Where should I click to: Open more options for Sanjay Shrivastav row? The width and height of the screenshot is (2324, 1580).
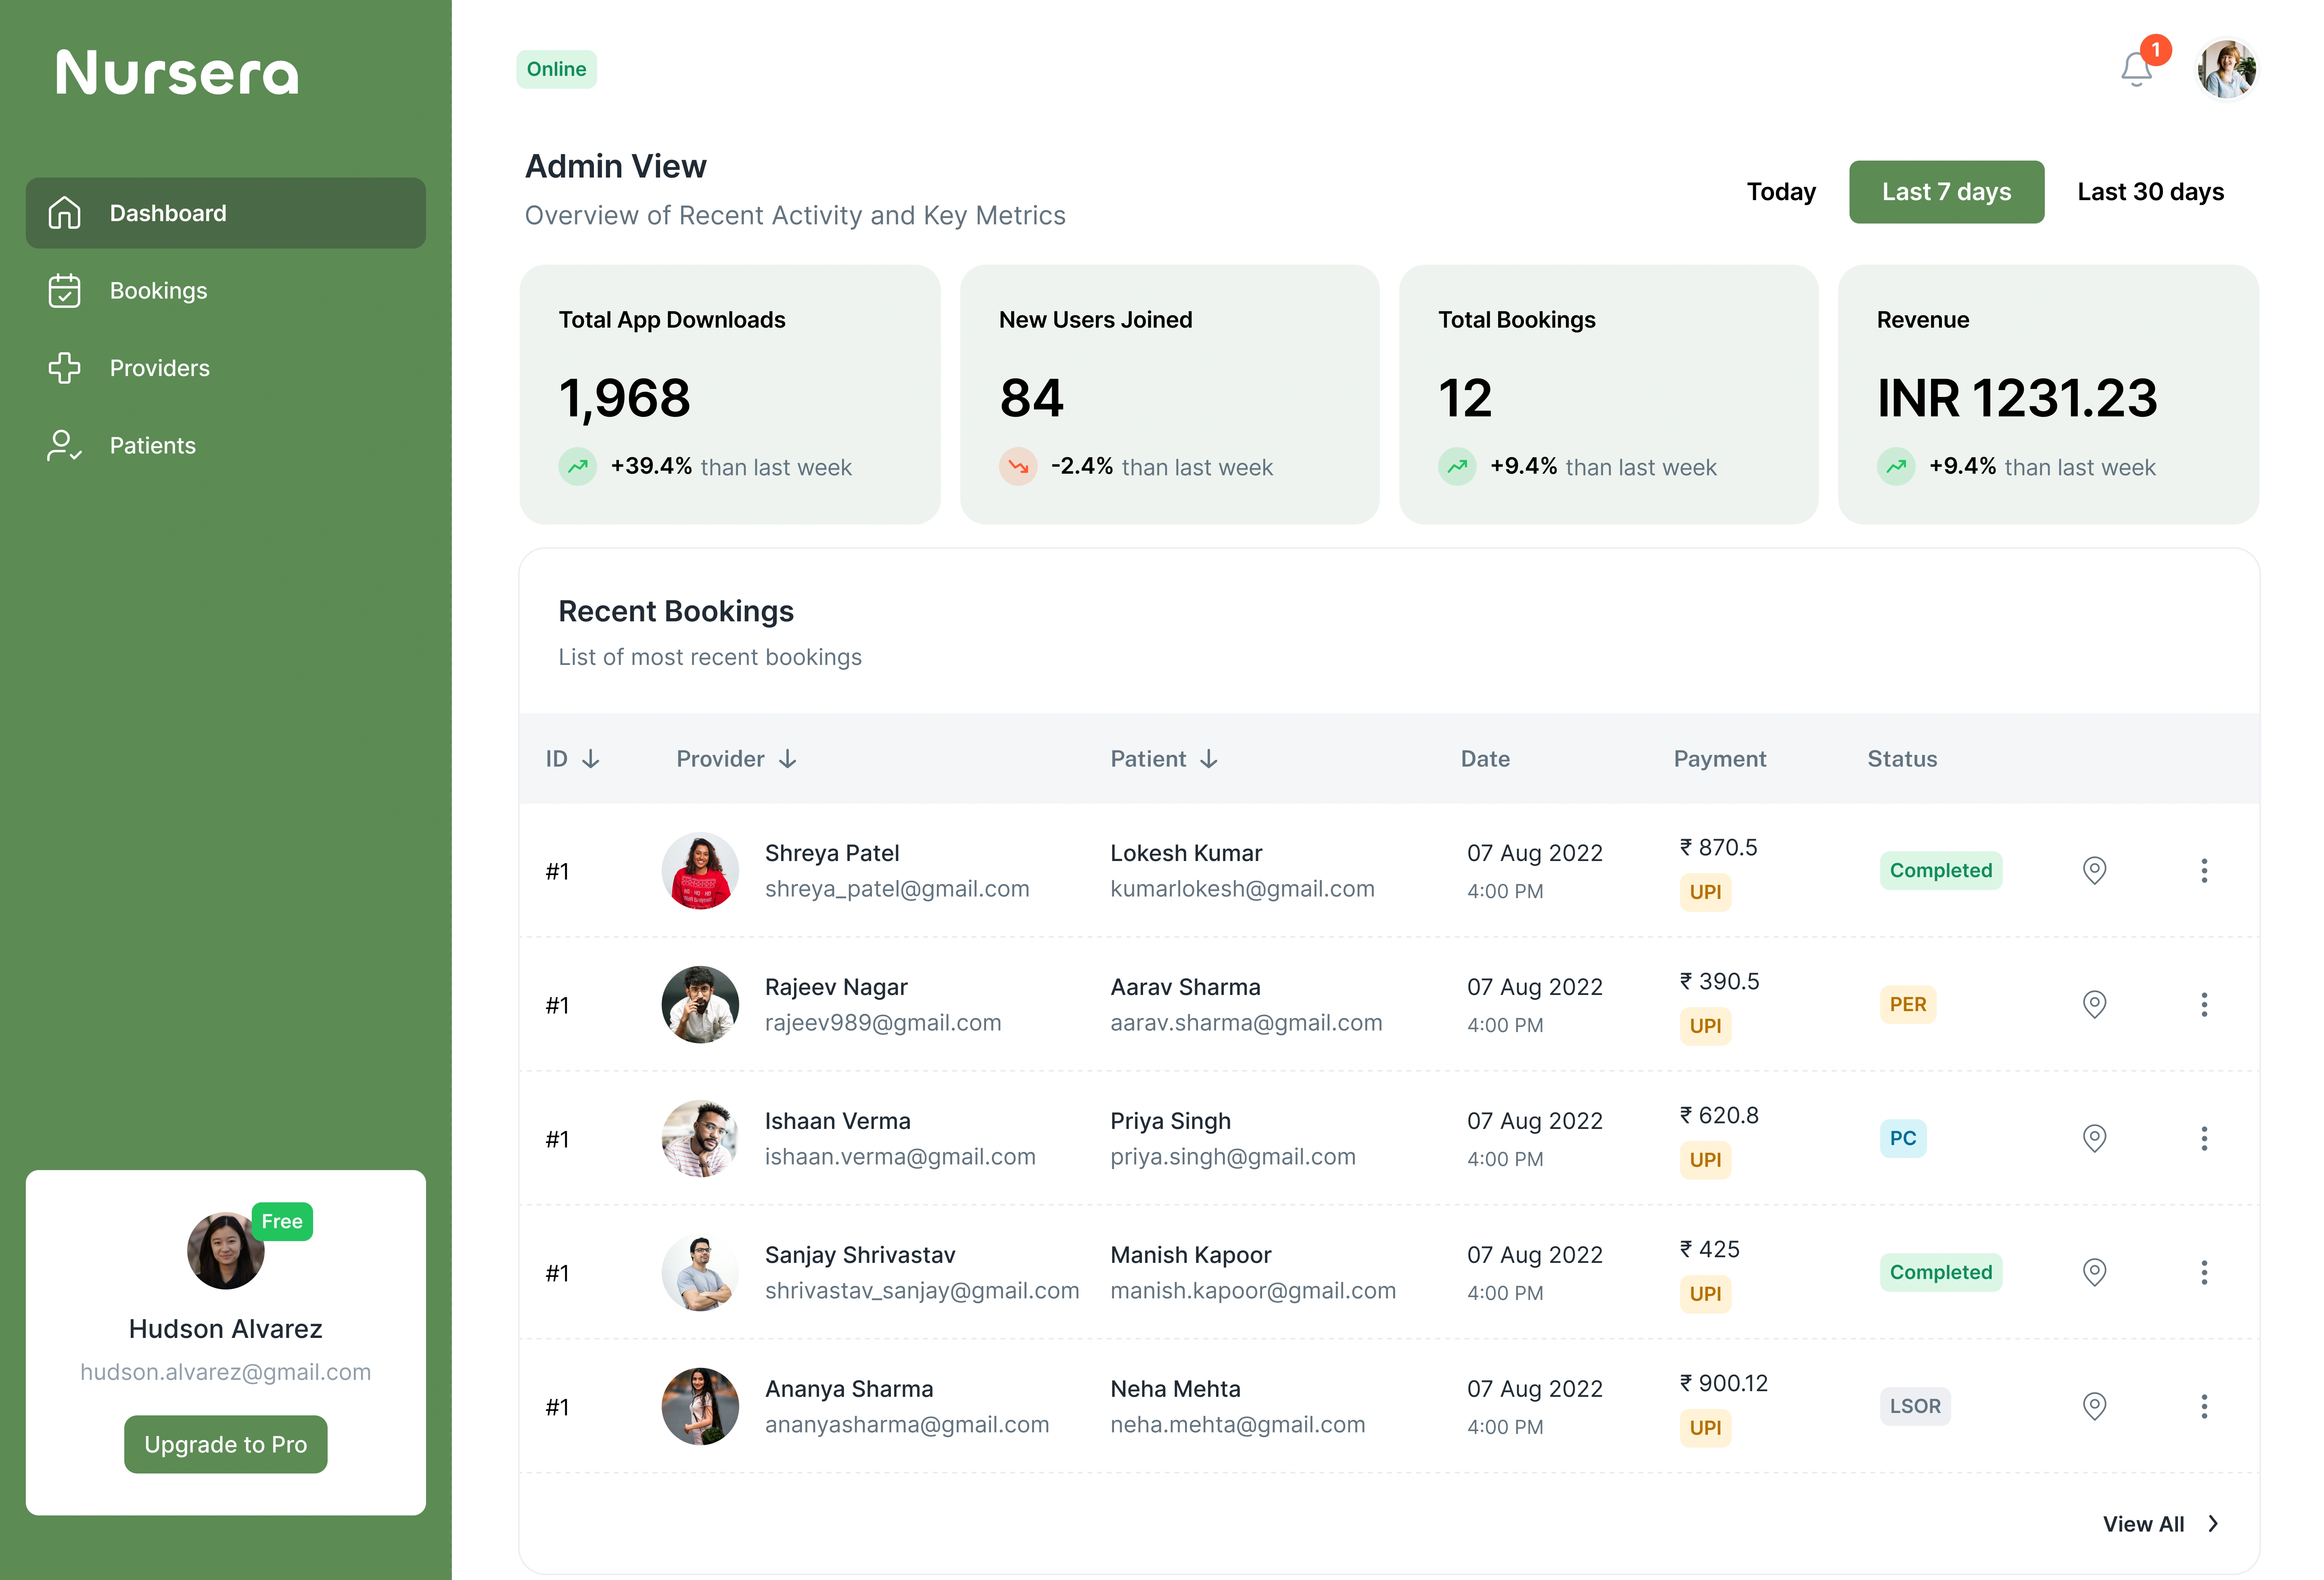click(x=2204, y=1272)
